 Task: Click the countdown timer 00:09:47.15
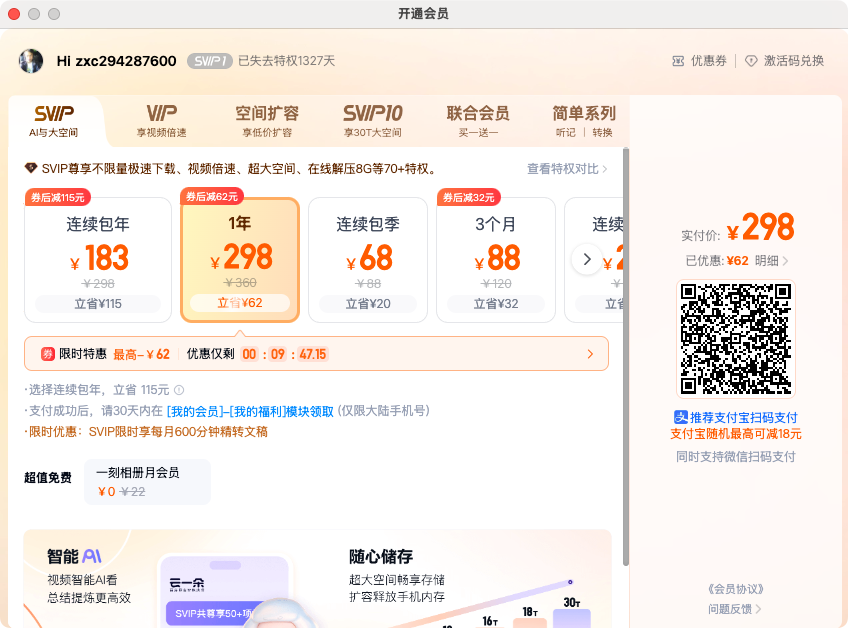point(284,354)
